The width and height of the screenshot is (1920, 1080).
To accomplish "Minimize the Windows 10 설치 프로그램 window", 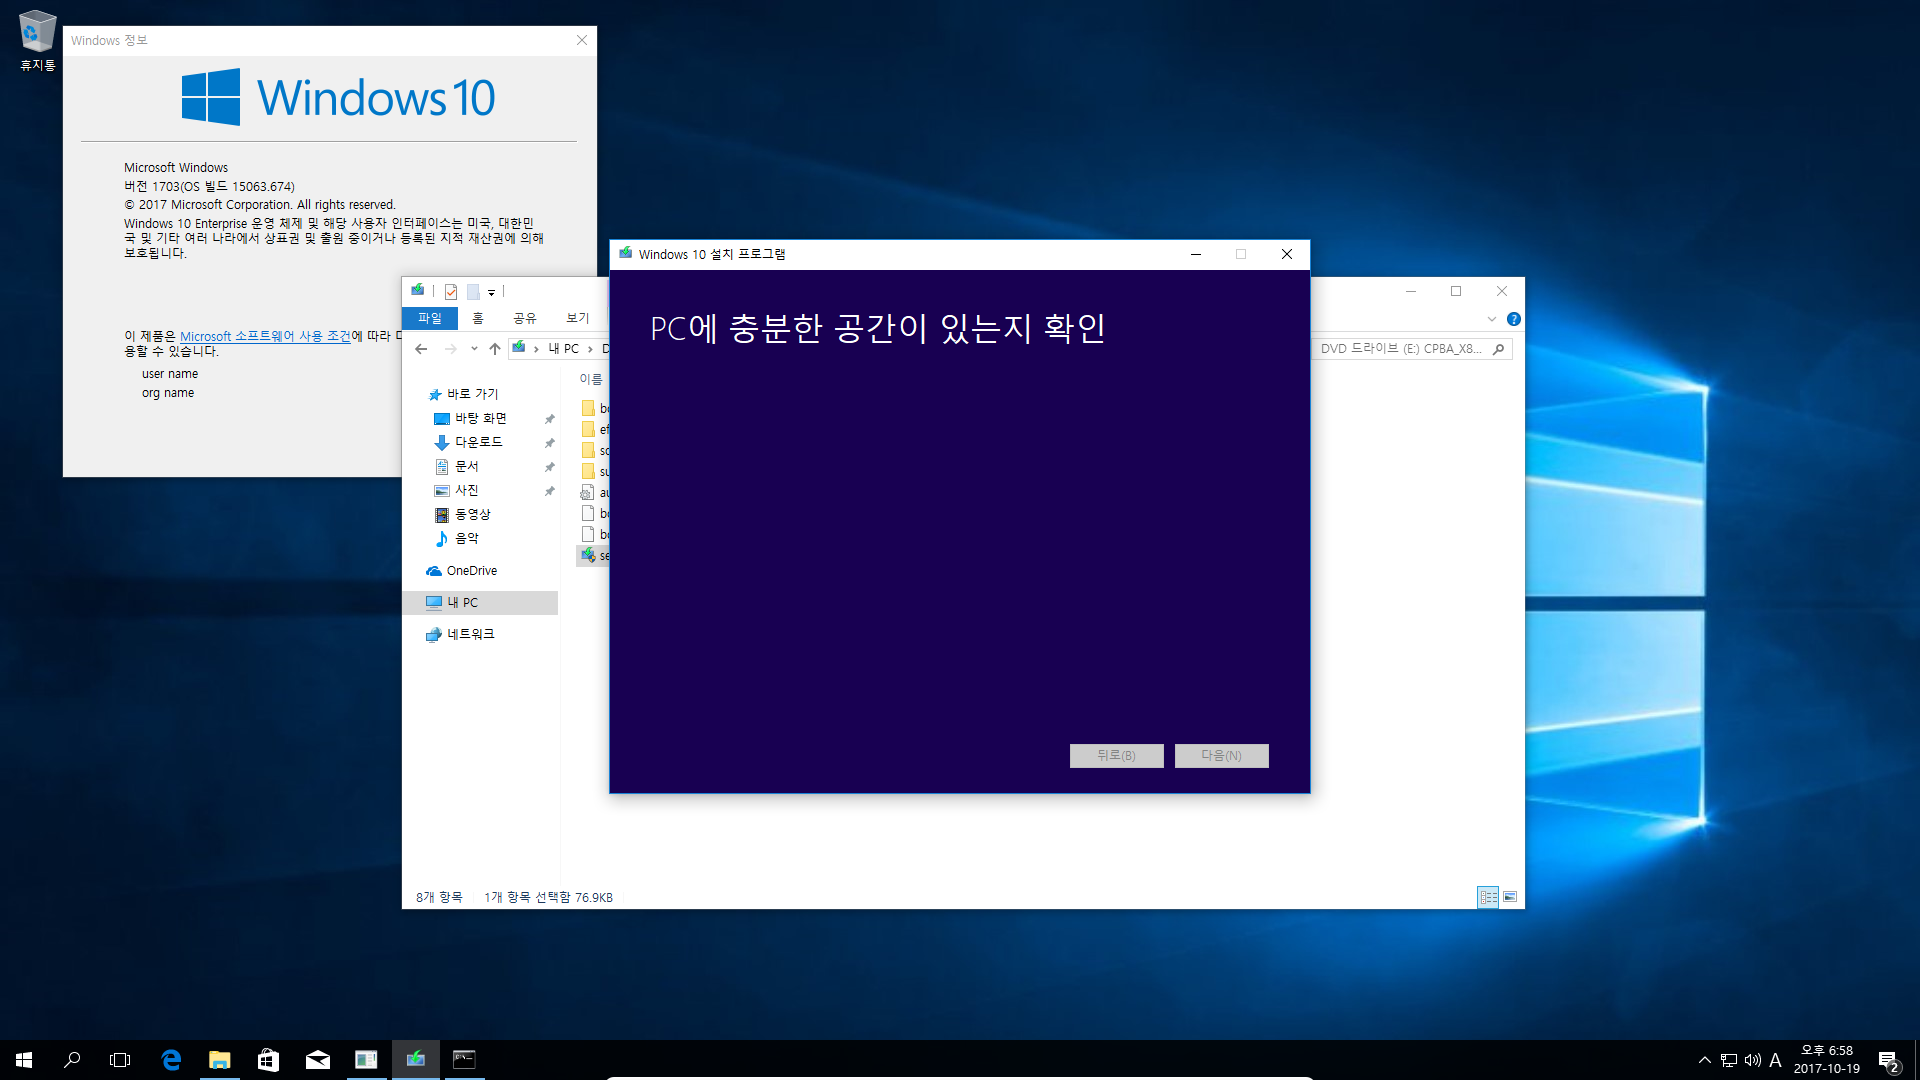I will click(1195, 254).
